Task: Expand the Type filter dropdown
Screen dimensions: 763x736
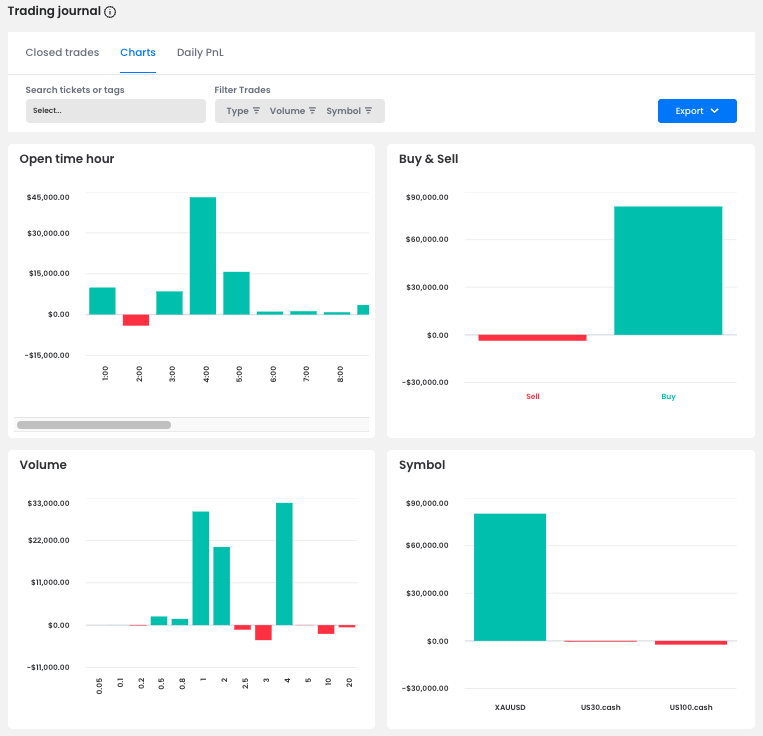Action: point(238,111)
